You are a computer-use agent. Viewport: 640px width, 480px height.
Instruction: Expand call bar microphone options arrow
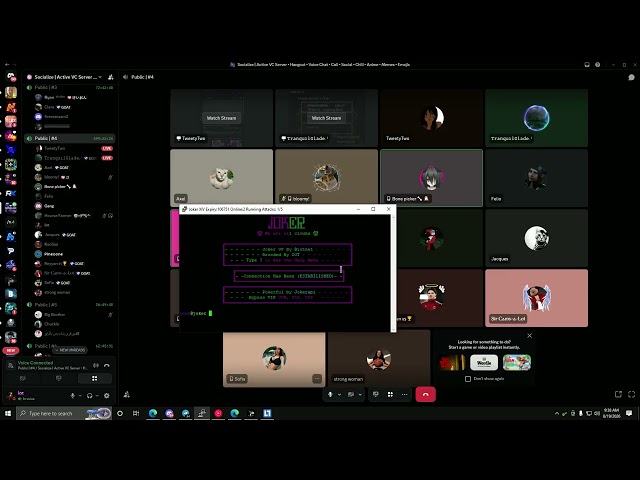tap(339, 394)
